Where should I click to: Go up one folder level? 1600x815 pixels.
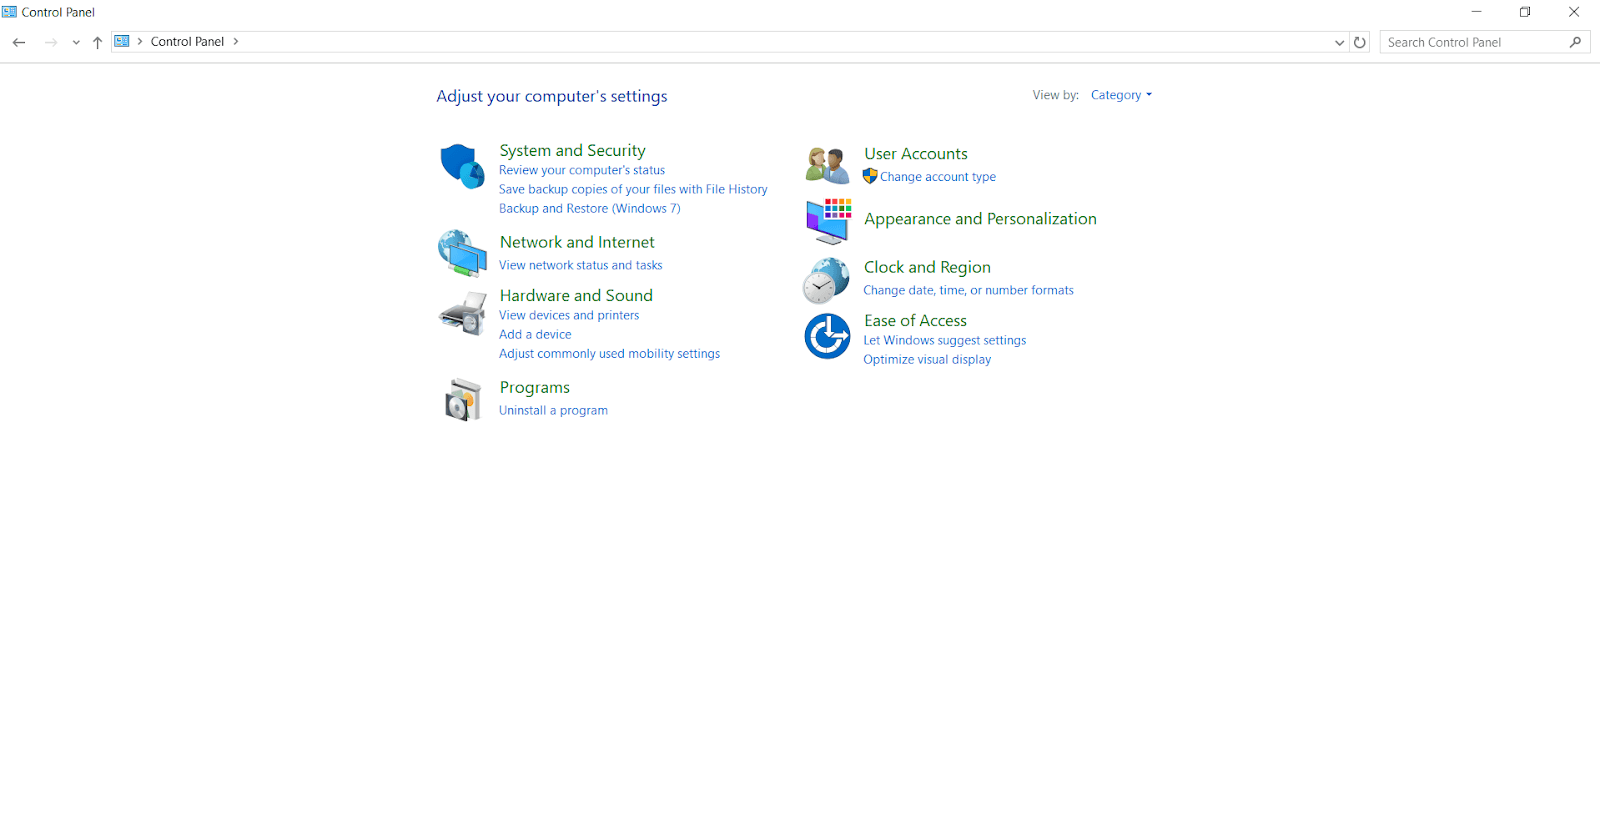tap(97, 42)
